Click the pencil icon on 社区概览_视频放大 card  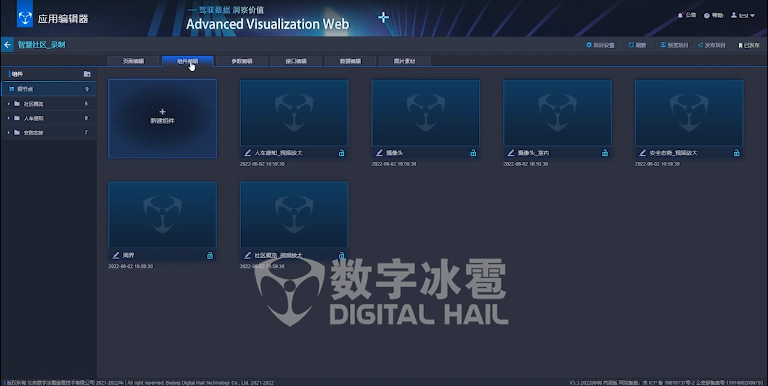(247, 255)
